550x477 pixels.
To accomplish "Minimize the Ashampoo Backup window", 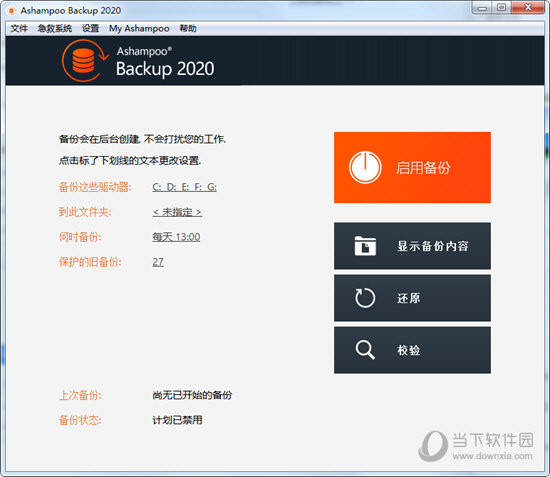I will [482, 7].
